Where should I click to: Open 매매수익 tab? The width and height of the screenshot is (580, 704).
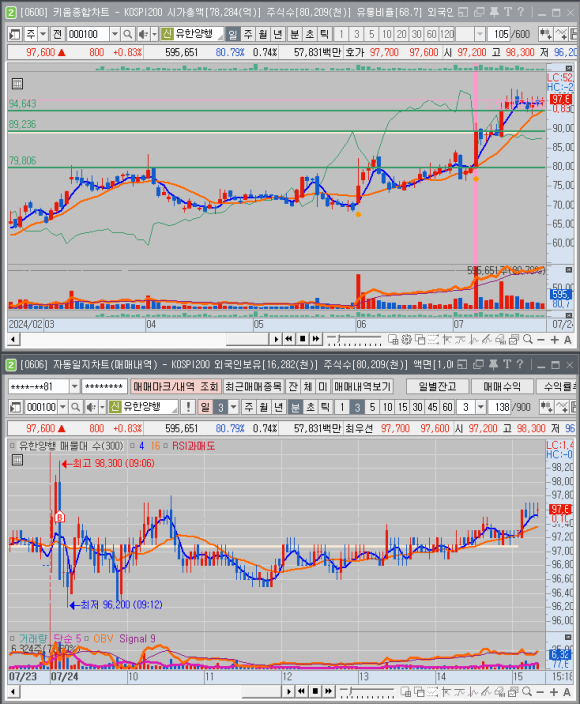[x=502, y=386]
